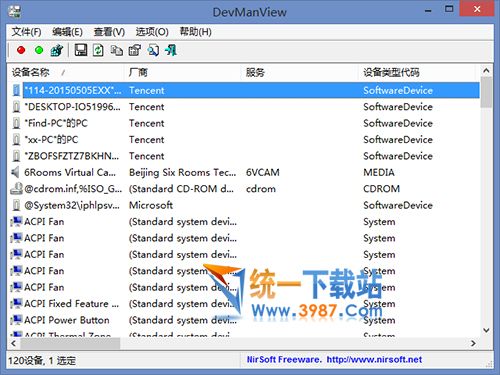Click the NirSoft Freeware status bar text
The image size is (500, 375).
(x=284, y=360)
